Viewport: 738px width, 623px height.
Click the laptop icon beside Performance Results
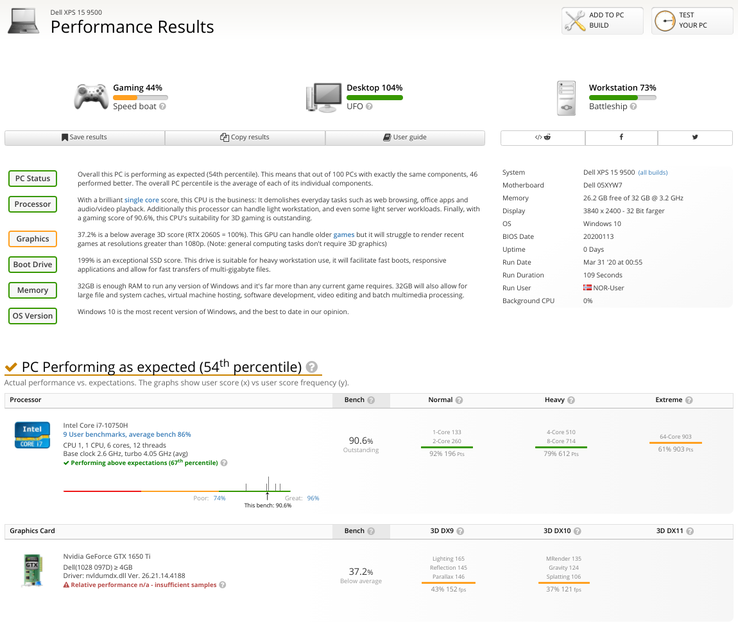coord(24,21)
